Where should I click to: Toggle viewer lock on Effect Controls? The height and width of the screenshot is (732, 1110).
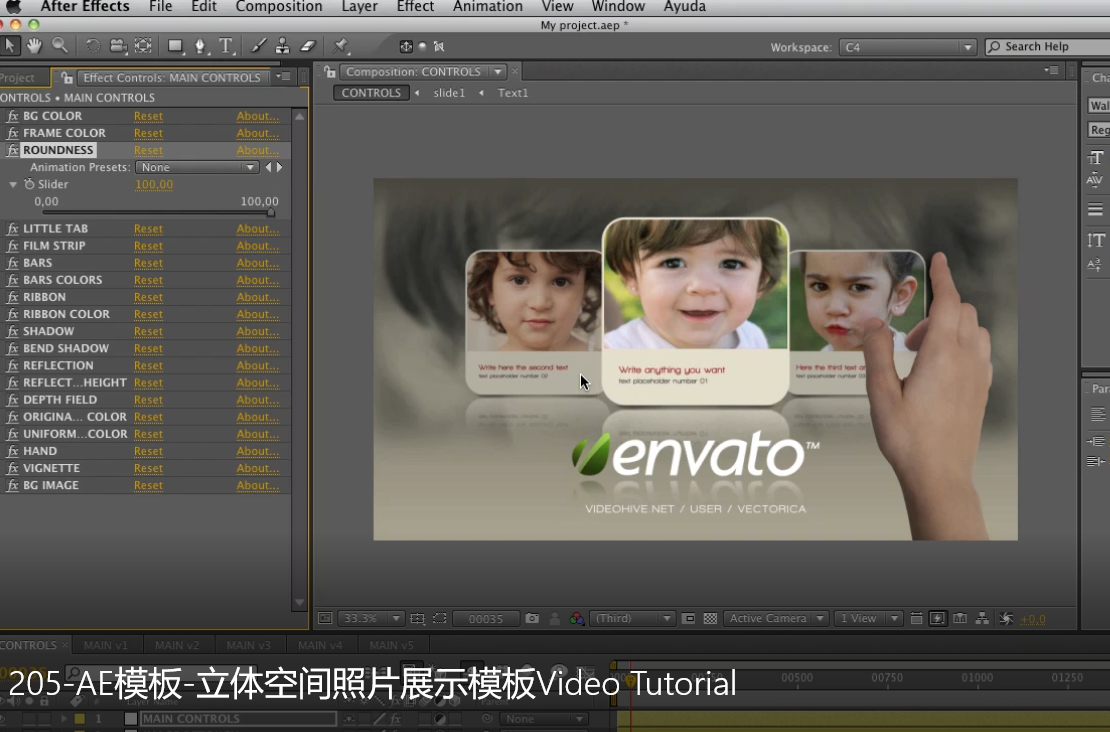coord(67,77)
